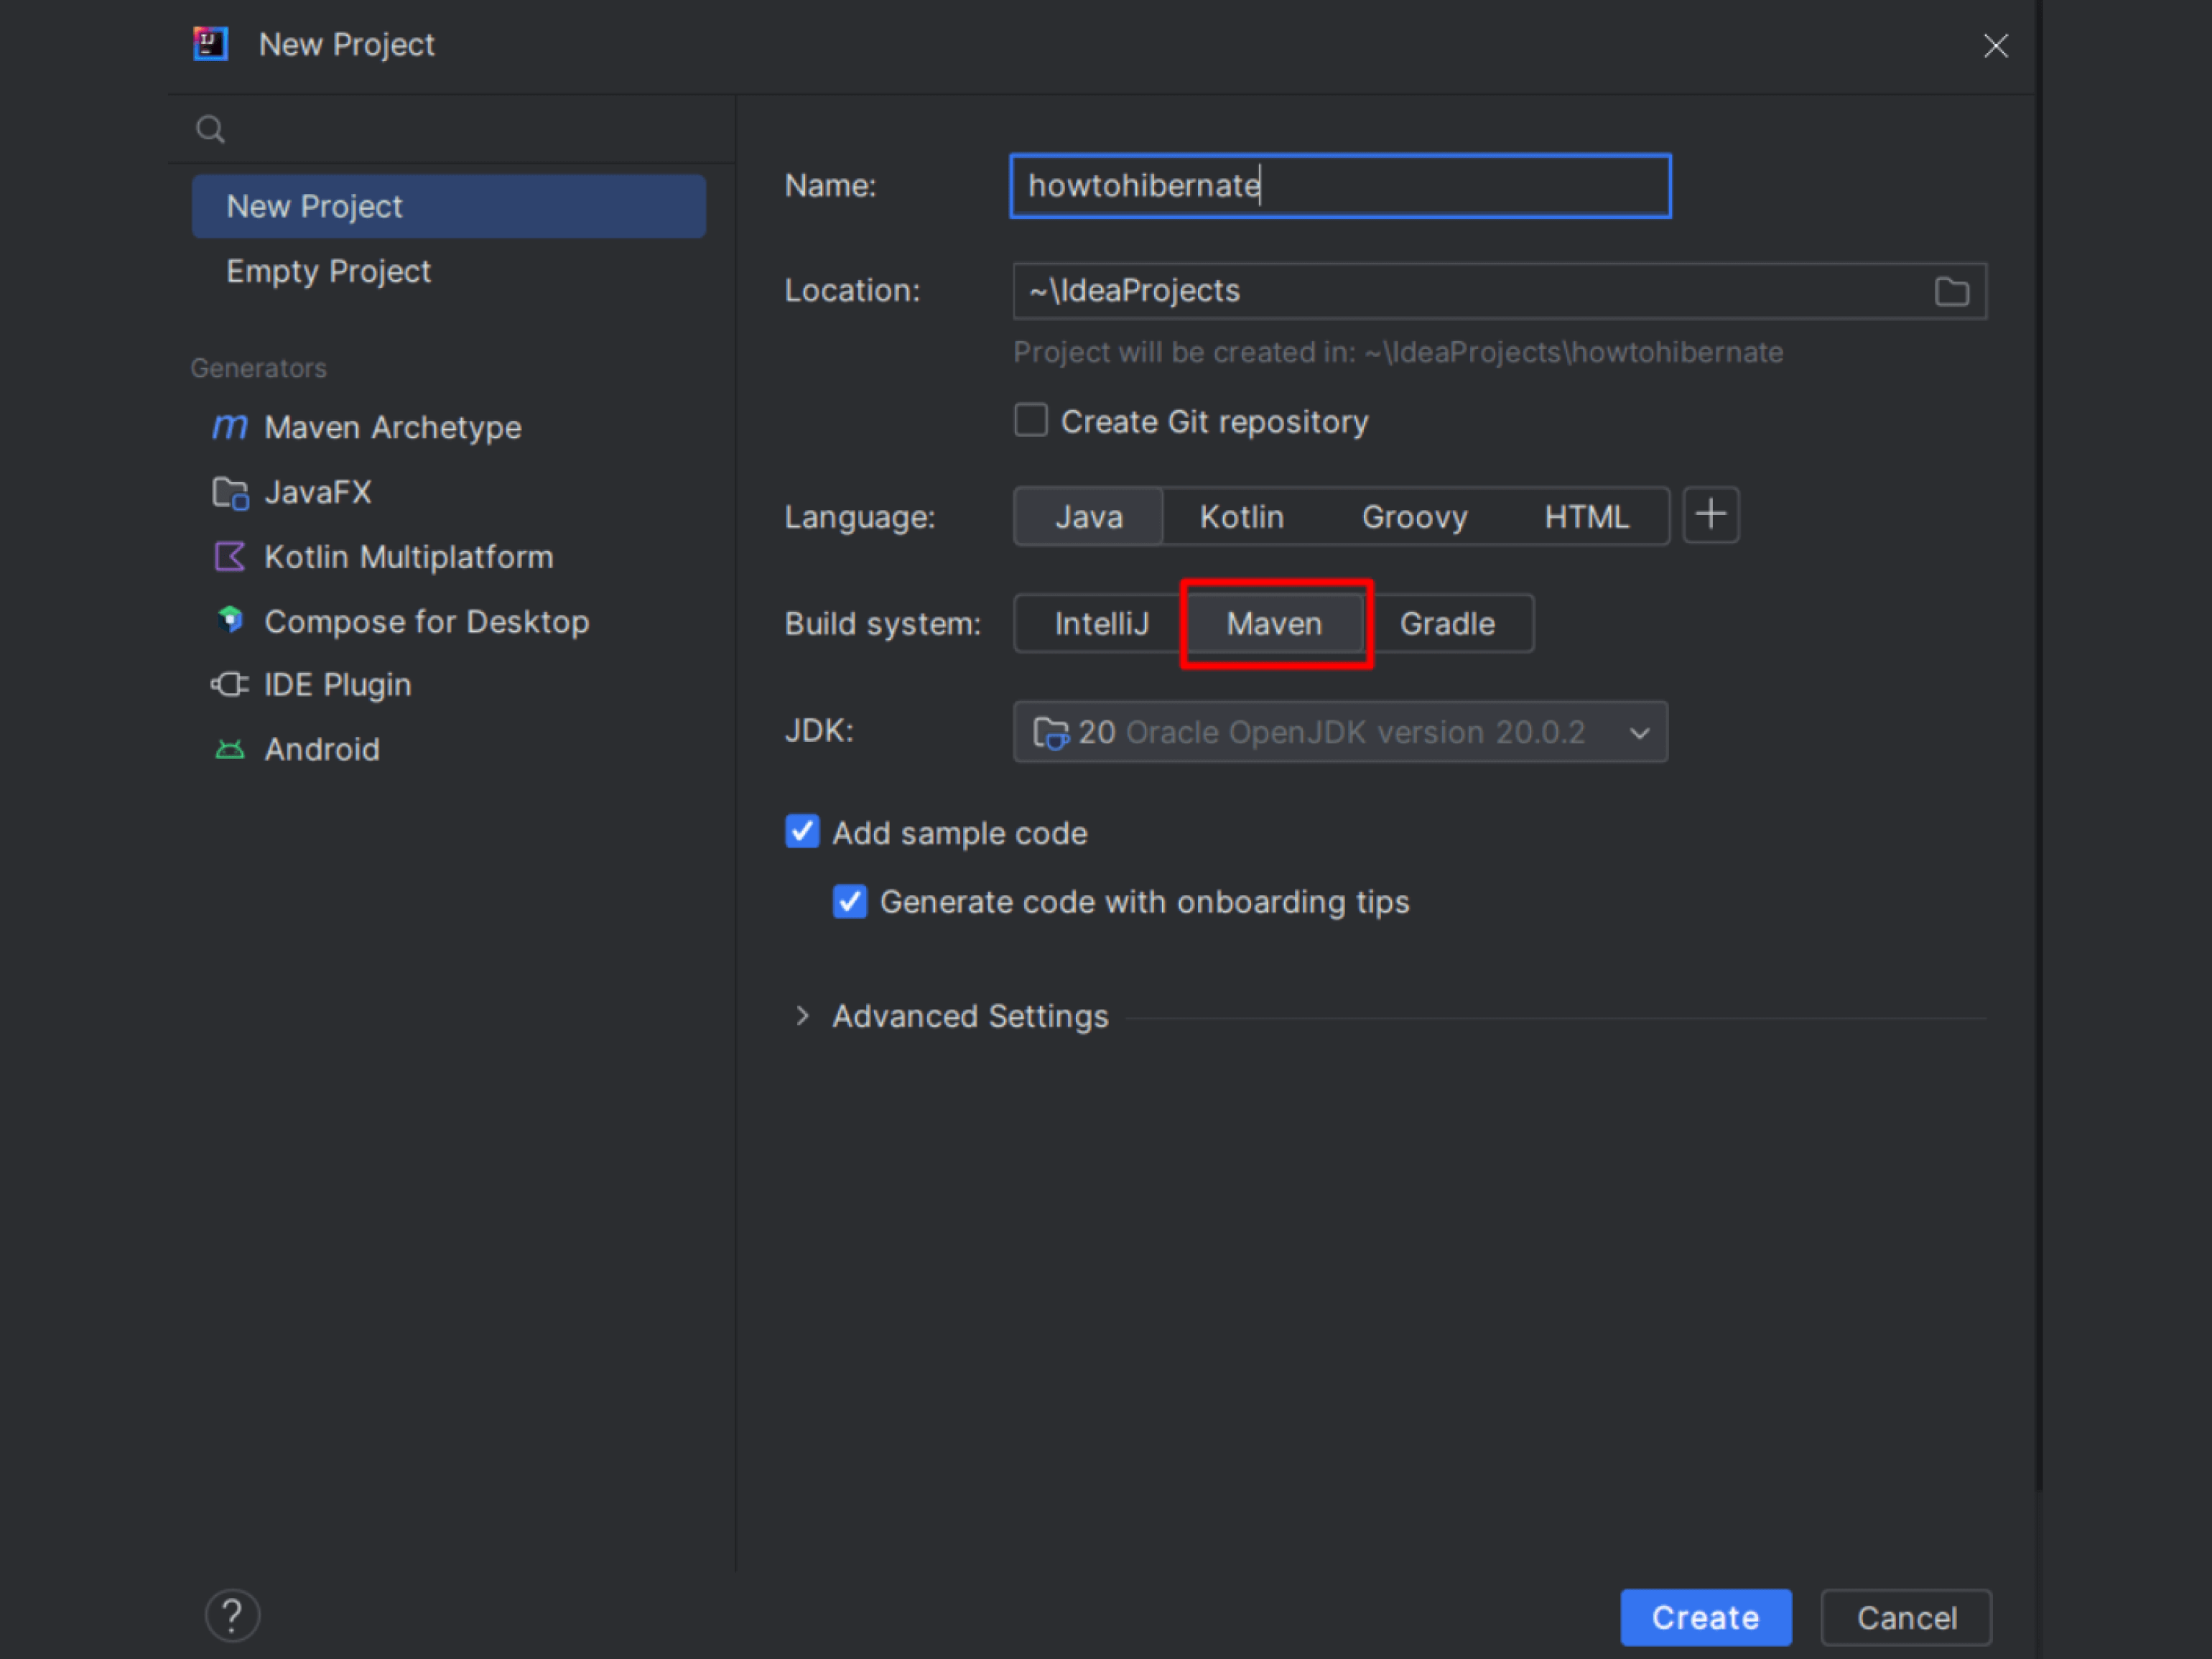The image size is (2212, 1659).
Task: Select Kotlin as the language
Action: (1242, 517)
